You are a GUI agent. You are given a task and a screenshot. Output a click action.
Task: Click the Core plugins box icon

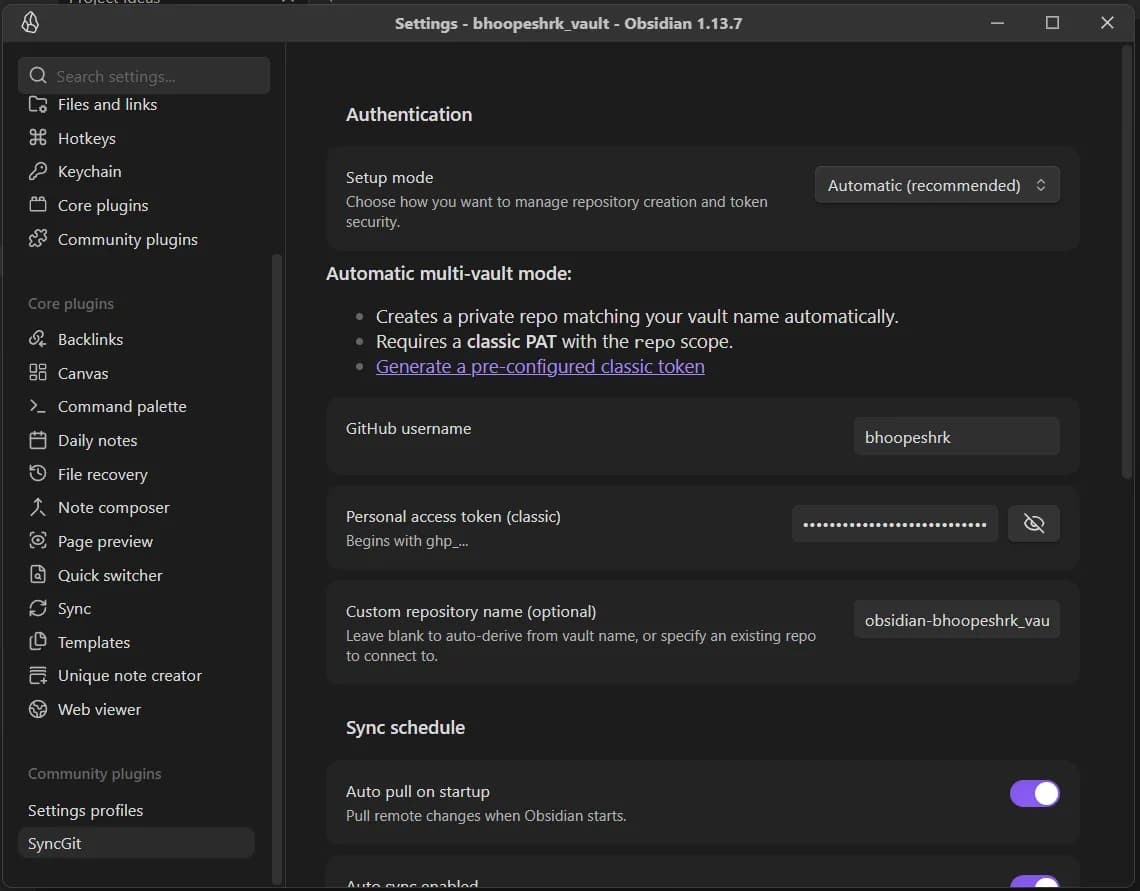click(x=38, y=204)
